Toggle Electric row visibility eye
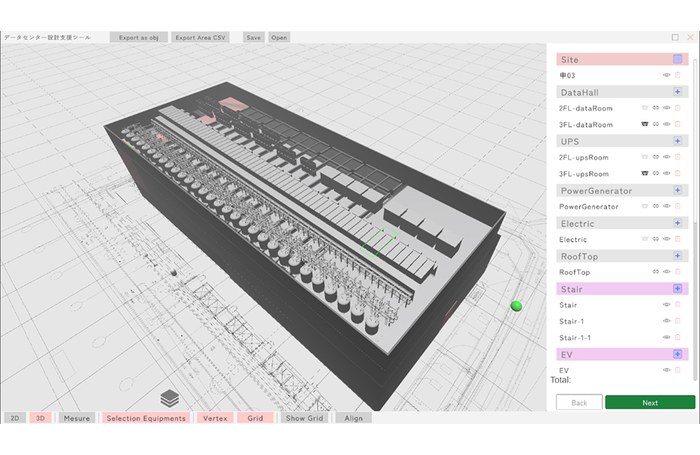 click(x=667, y=239)
